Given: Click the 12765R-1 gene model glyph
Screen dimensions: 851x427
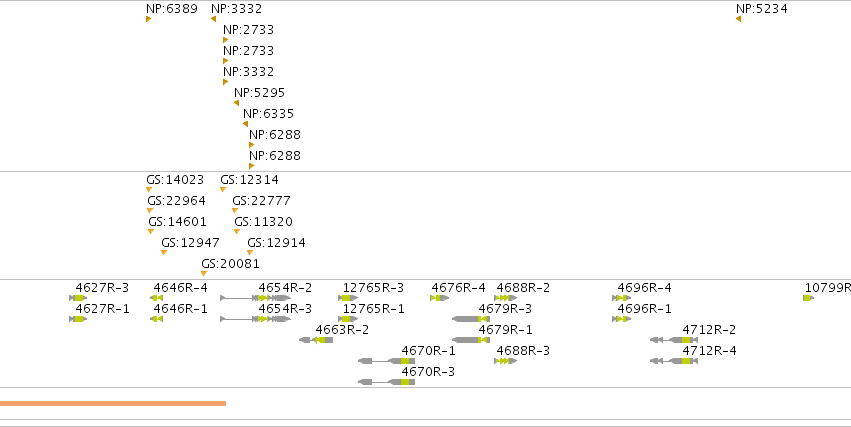Looking at the screenshot, I should click(348, 319).
